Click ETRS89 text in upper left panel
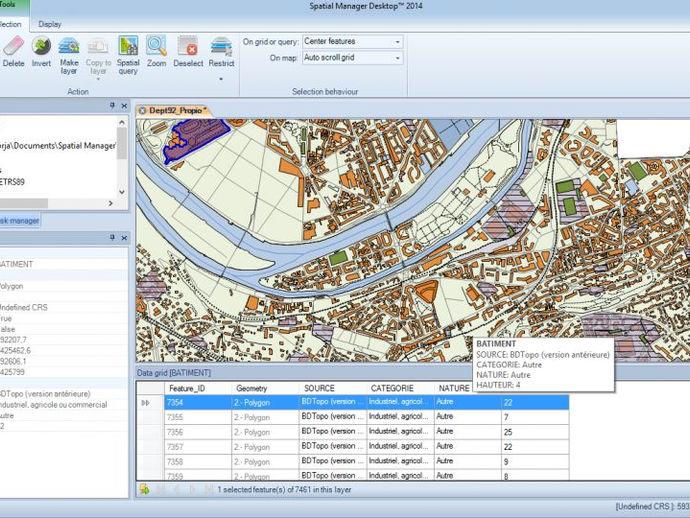This screenshot has height=518, width=690. [x=12, y=181]
